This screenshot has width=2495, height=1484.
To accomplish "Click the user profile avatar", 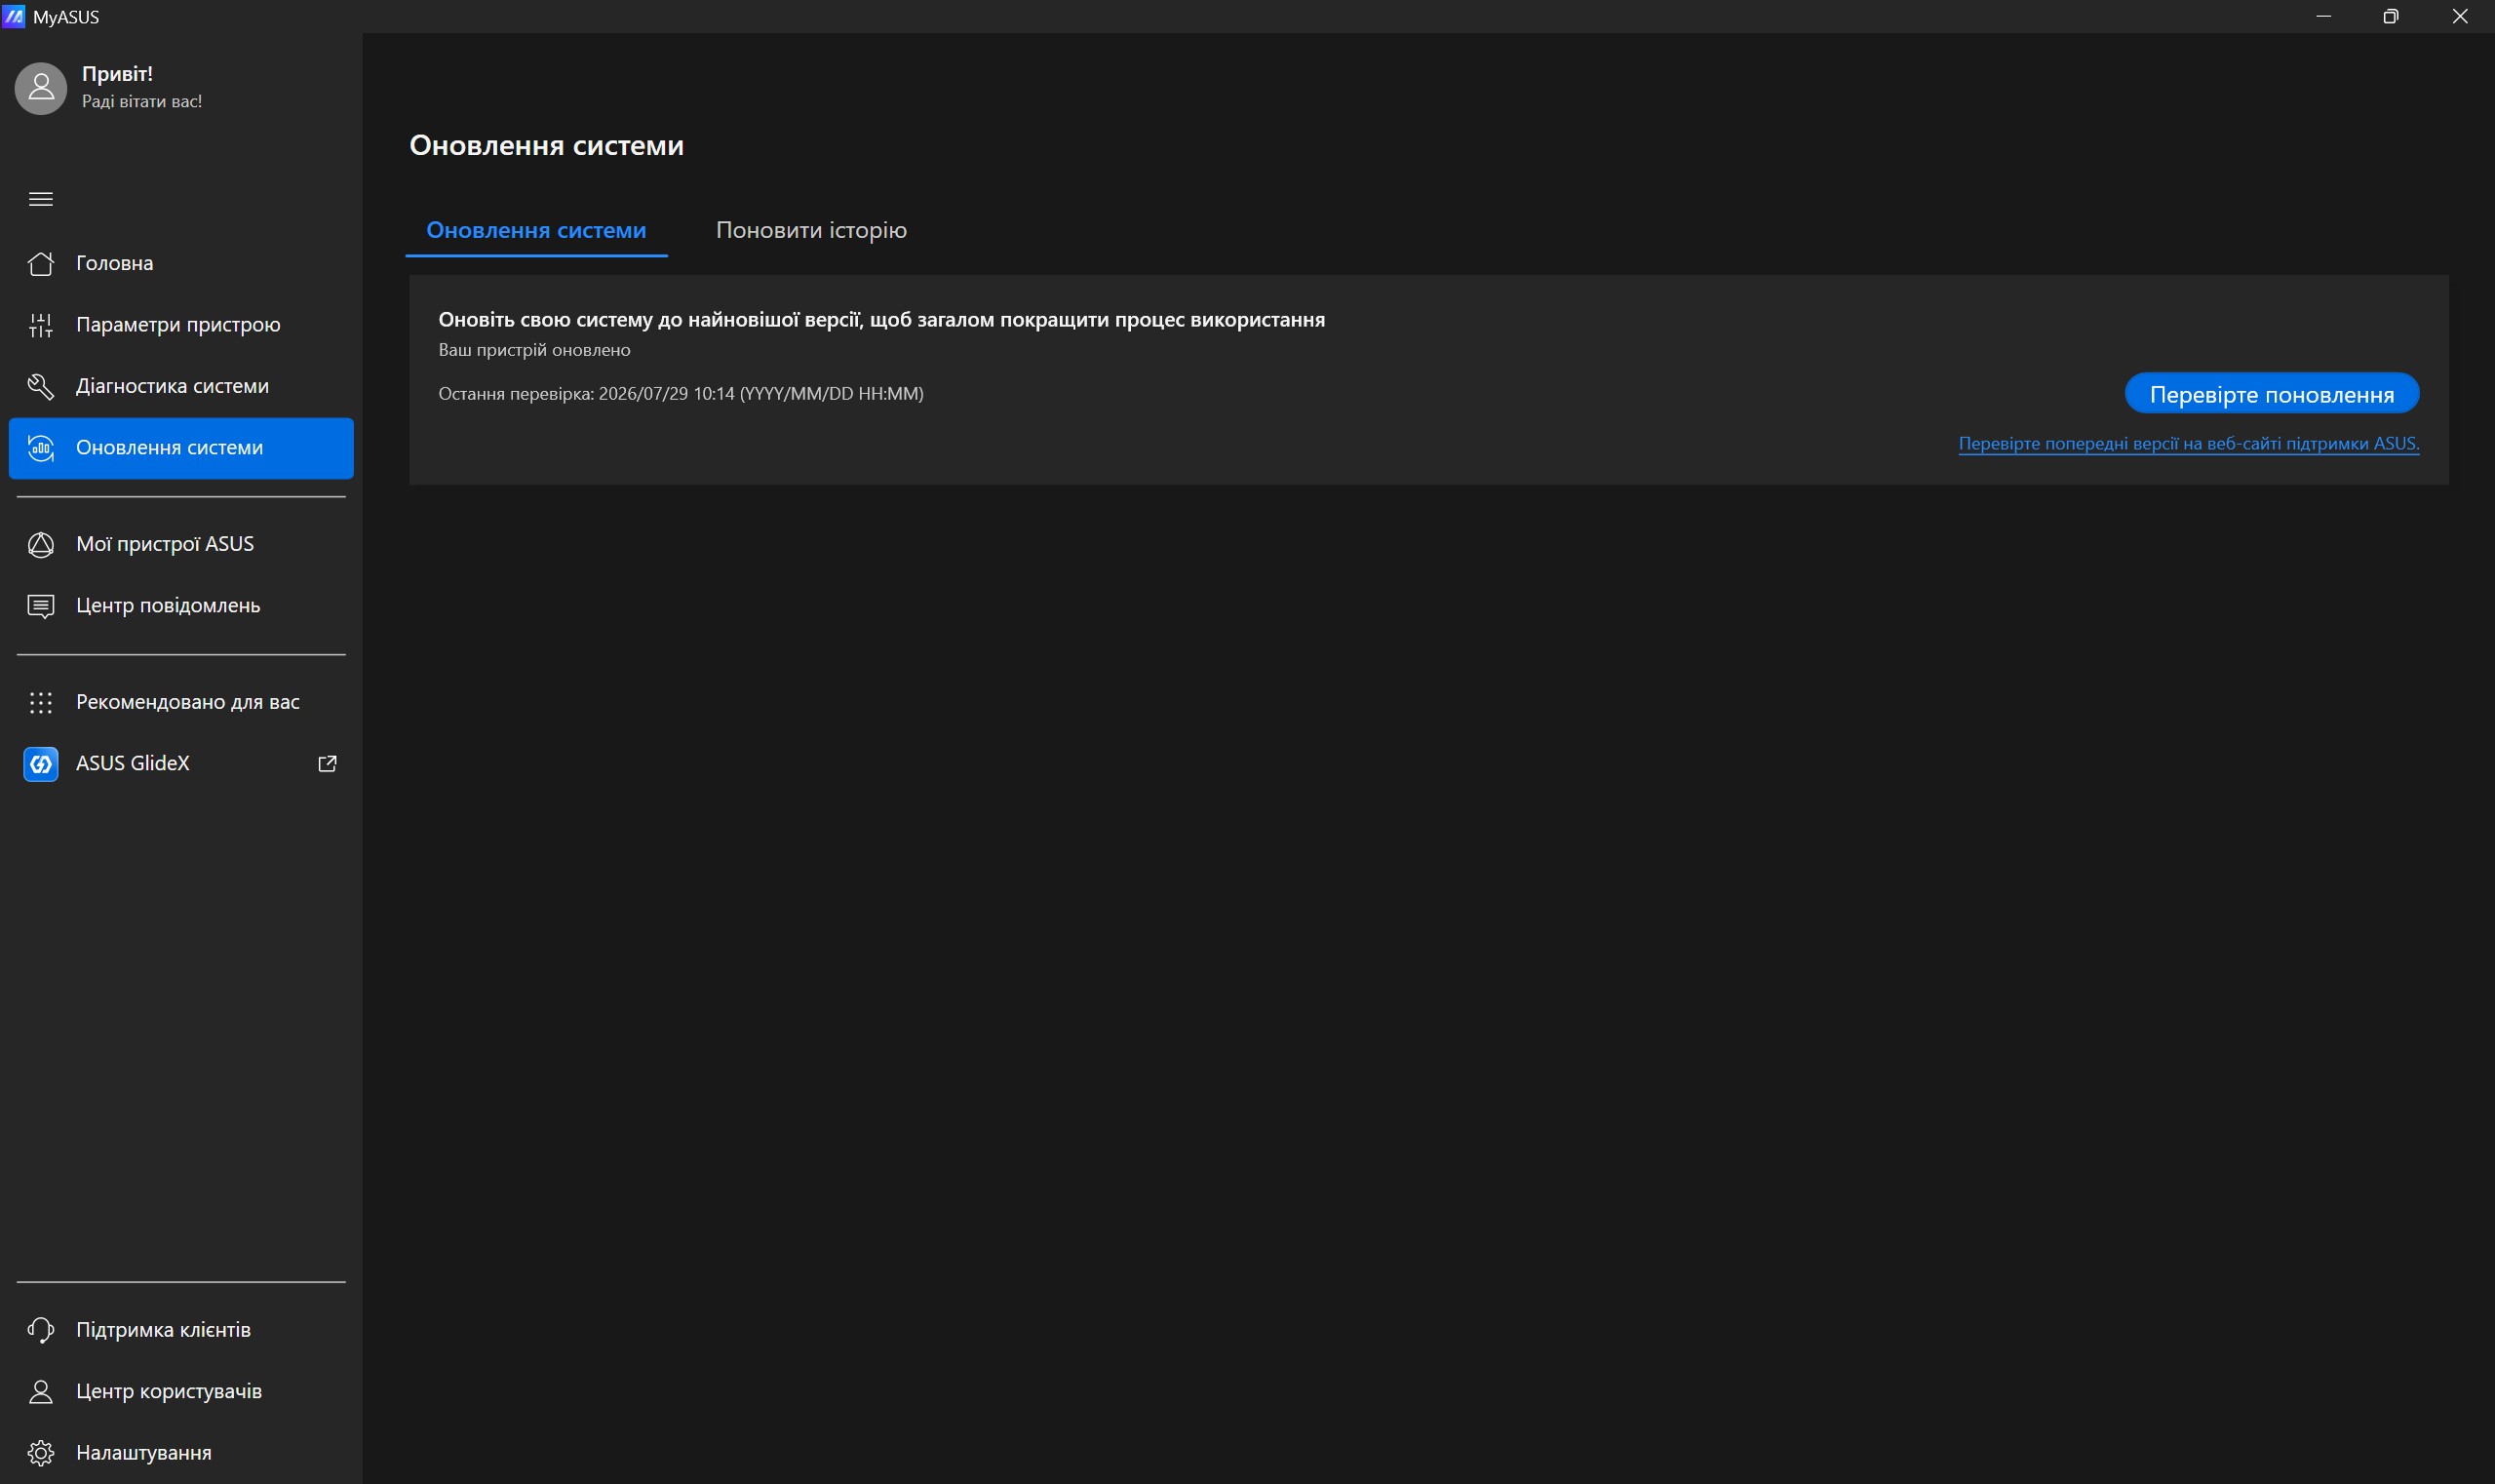I will pyautogui.click(x=41, y=88).
